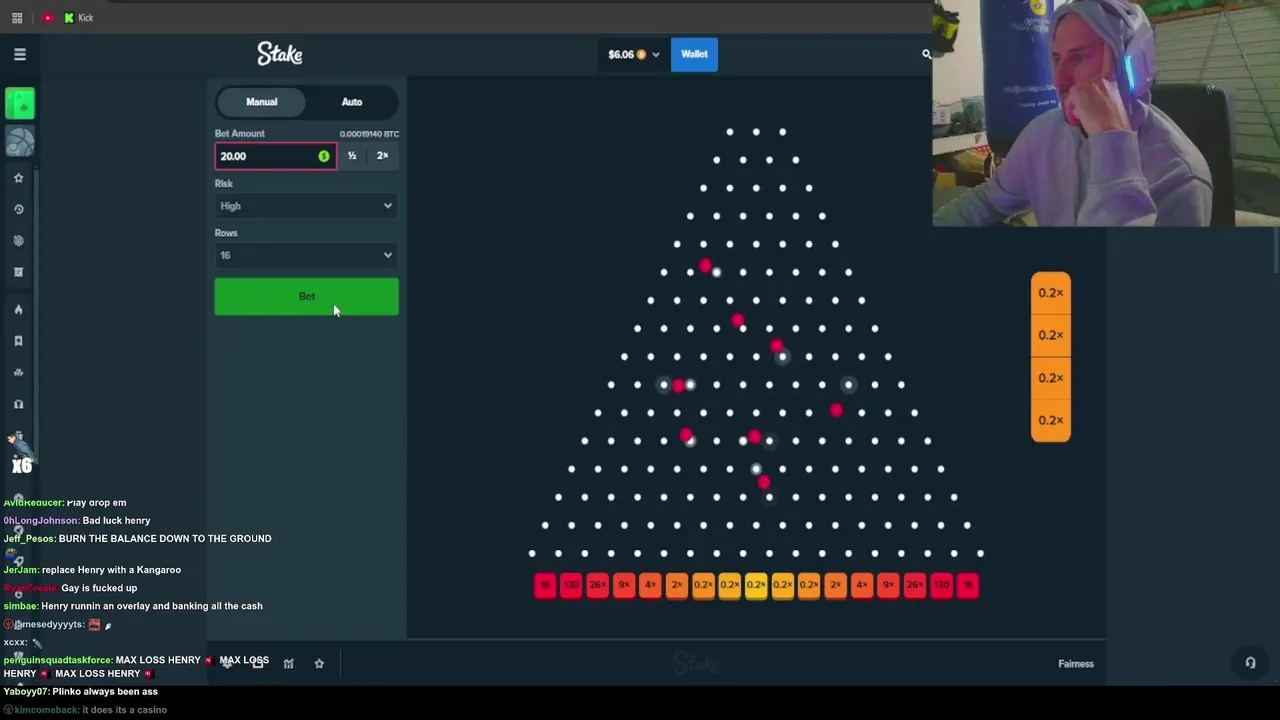Halve the bet with ½ button

352,156
